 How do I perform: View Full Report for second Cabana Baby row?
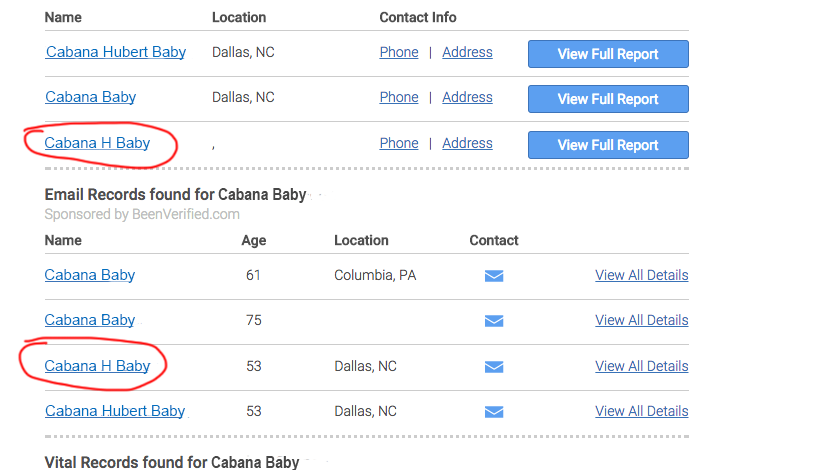point(608,99)
